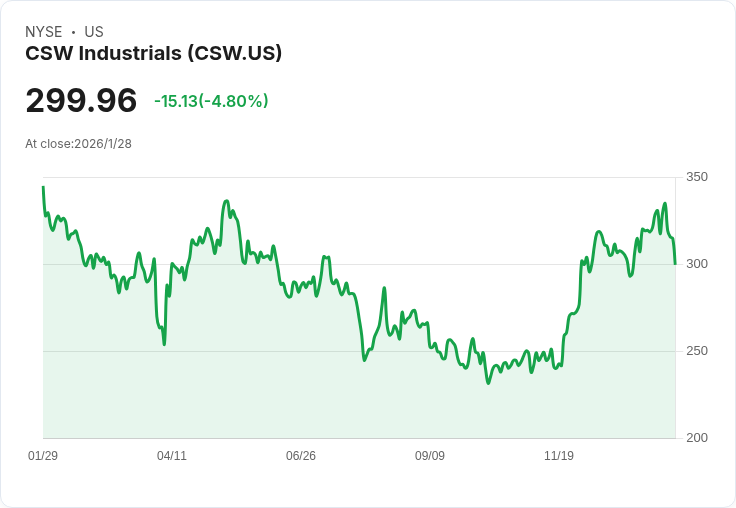Click the 299.96 closing price
Viewport: 736px width, 508px height.
tap(81, 101)
